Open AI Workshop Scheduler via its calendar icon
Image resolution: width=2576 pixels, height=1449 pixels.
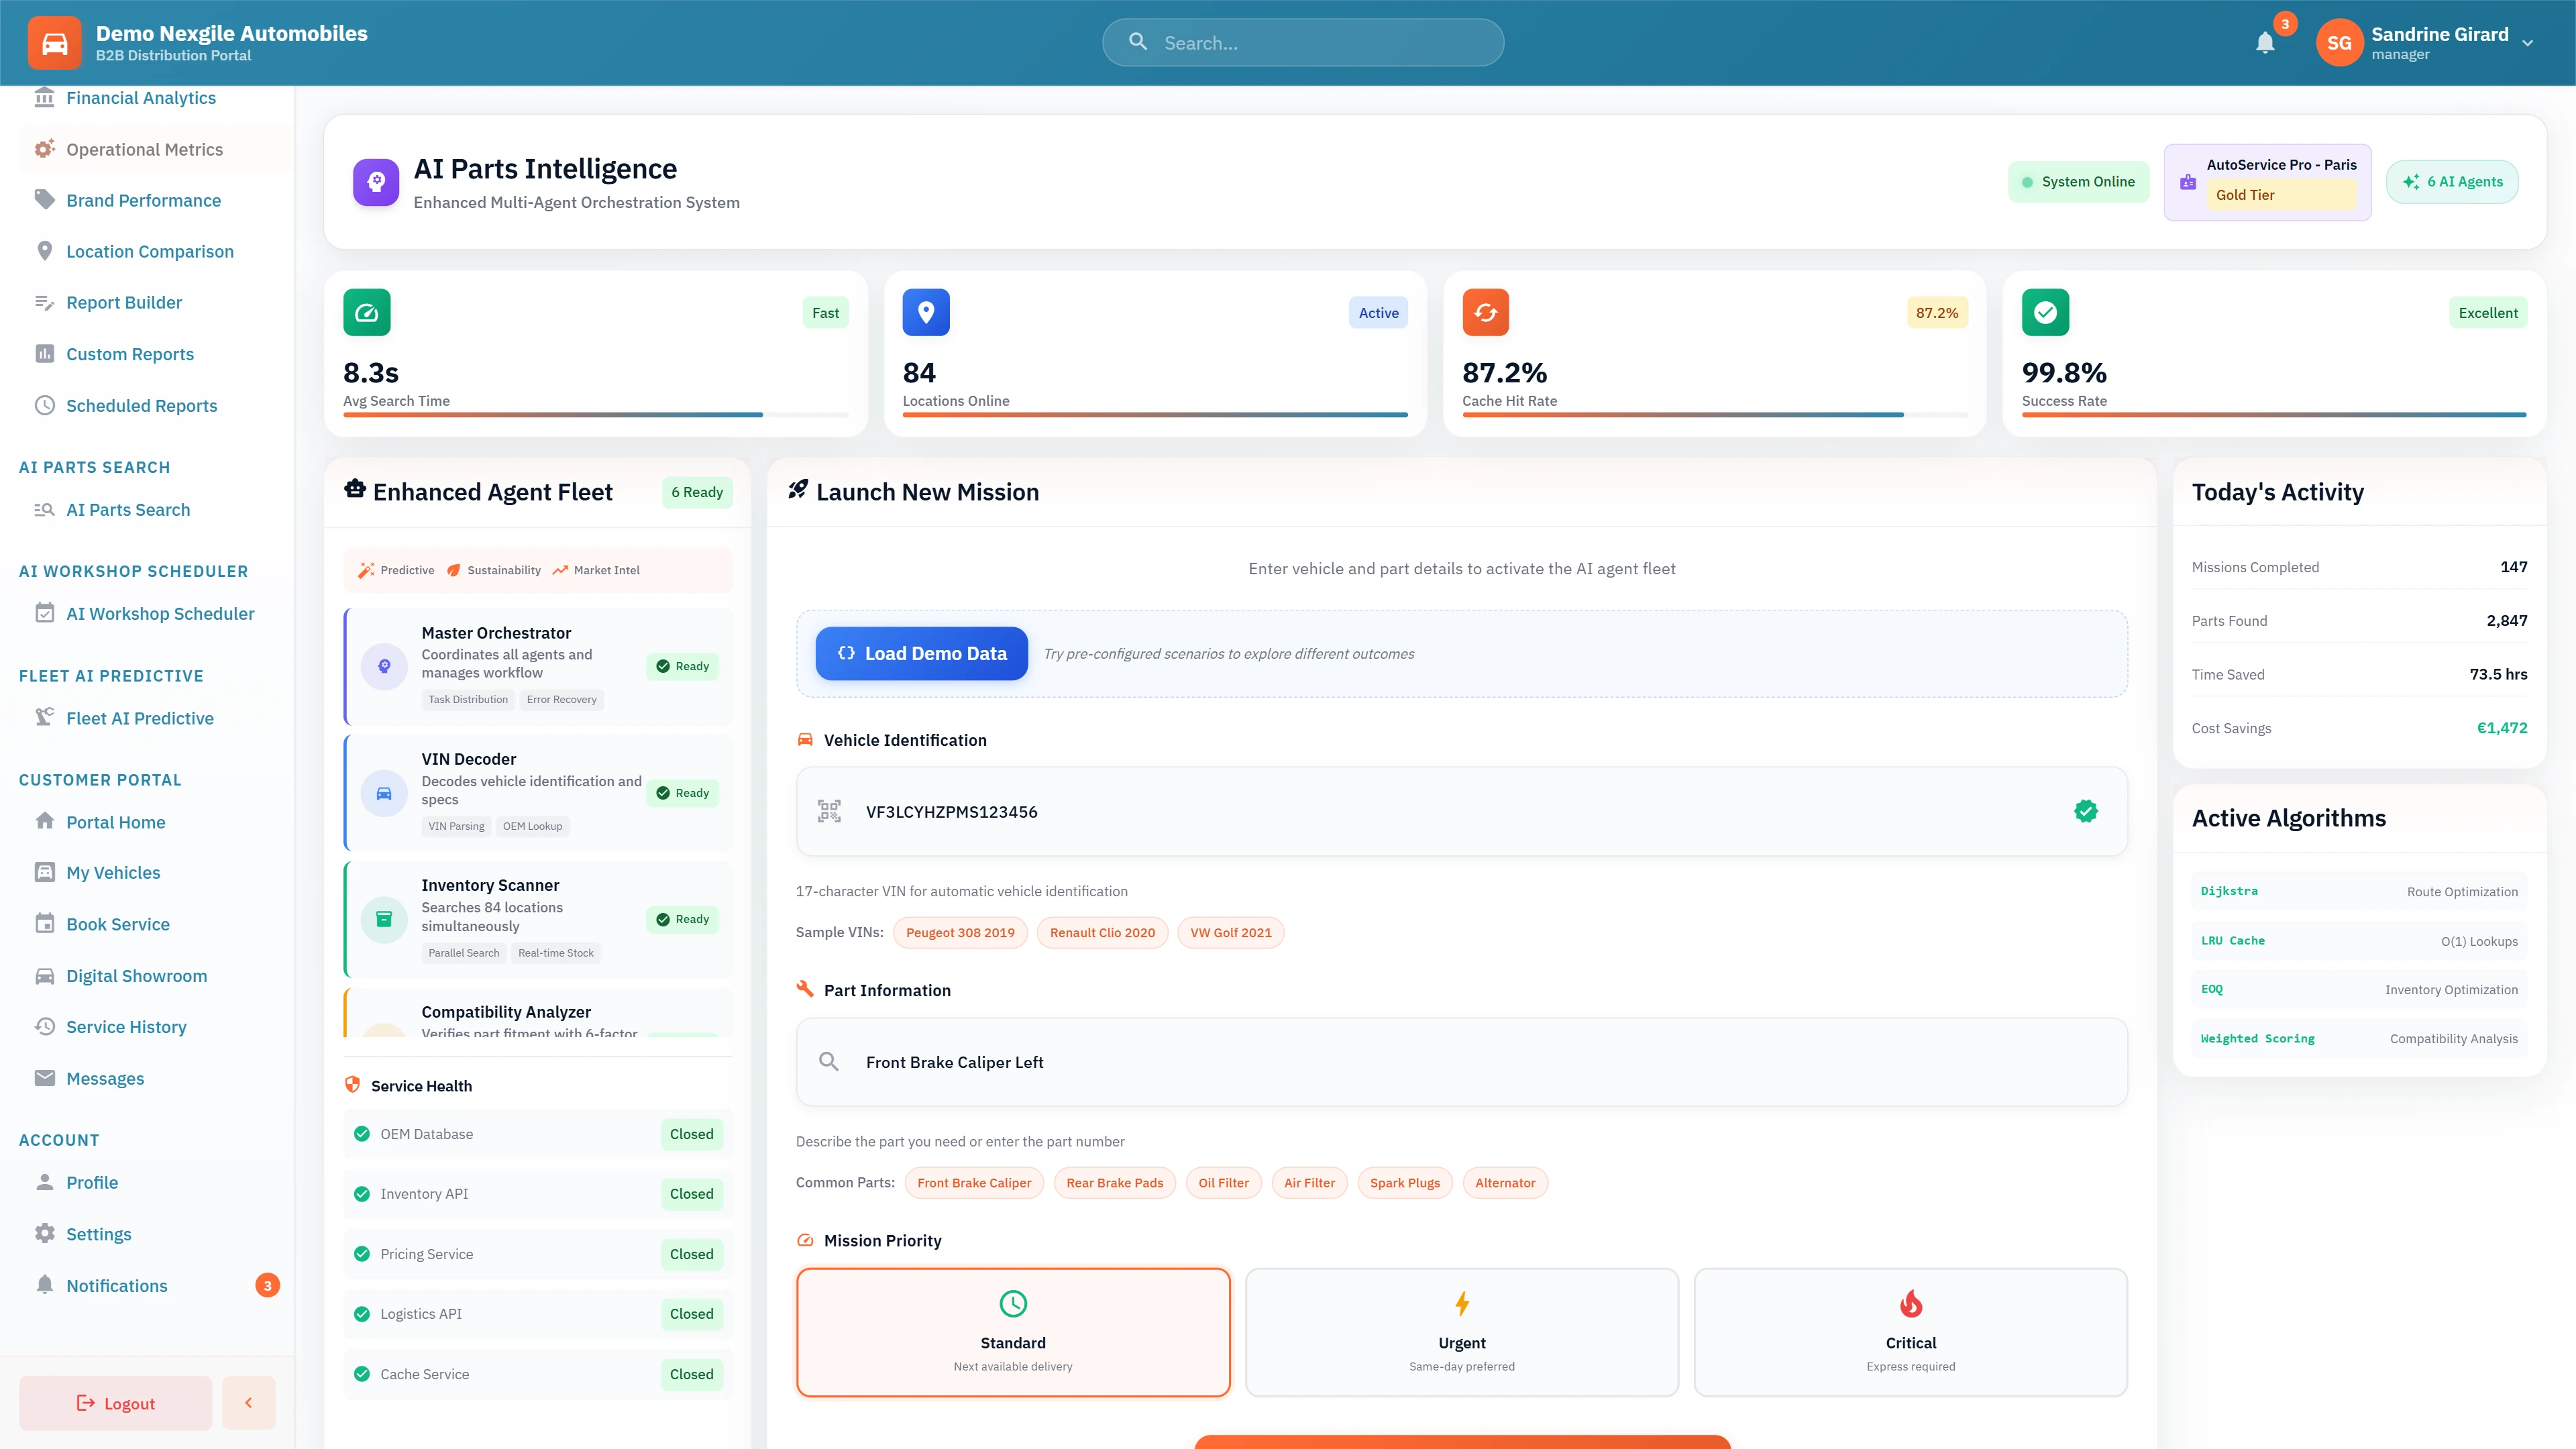click(45, 613)
